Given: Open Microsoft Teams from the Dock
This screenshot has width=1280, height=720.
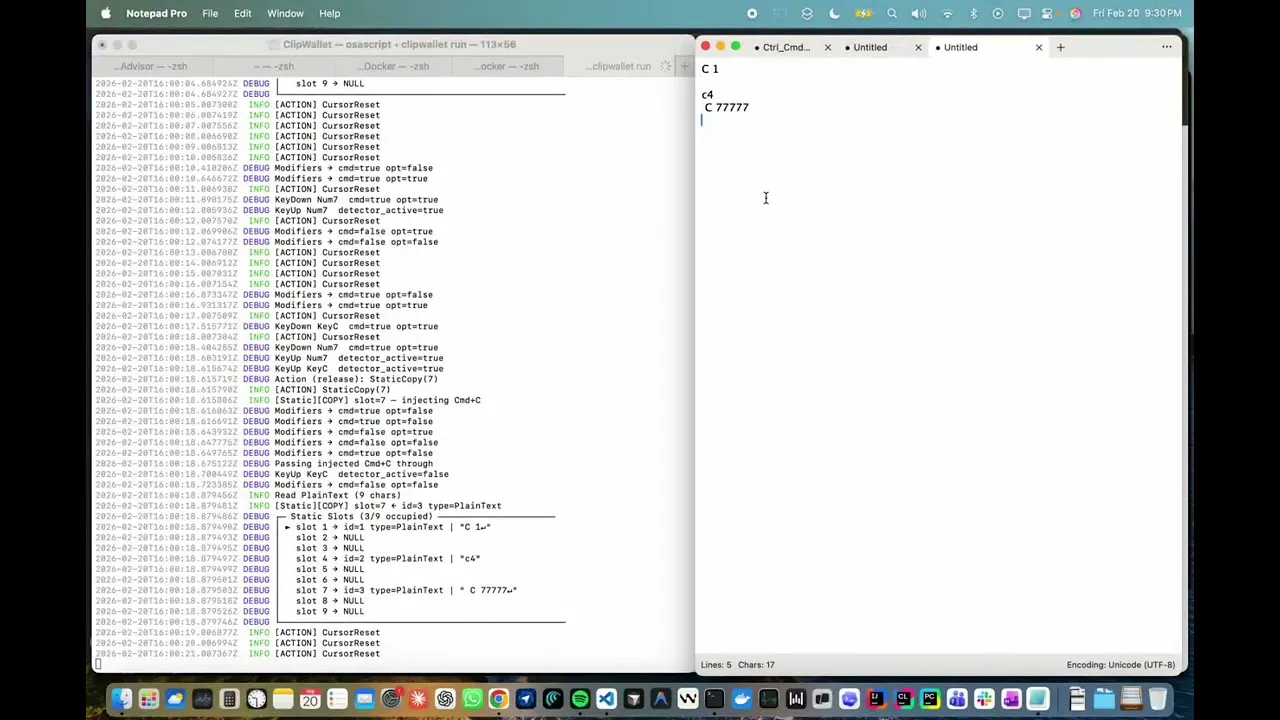Looking at the screenshot, I should tap(957, 699).
